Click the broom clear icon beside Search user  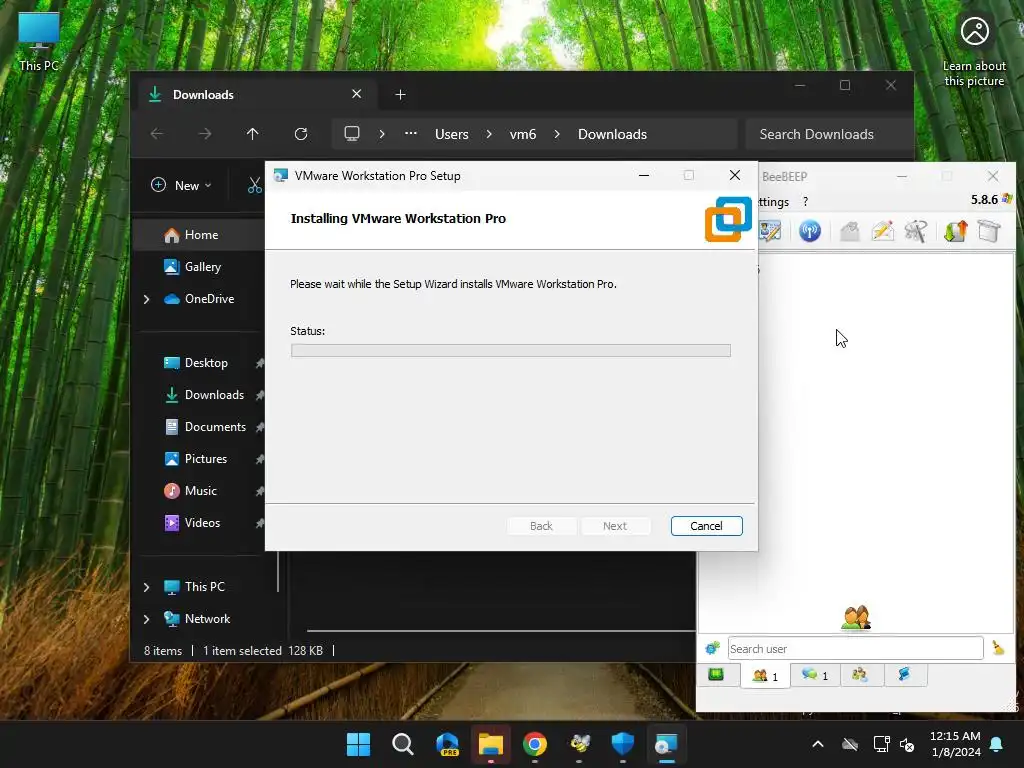pyautogui.click(x=998, y=647)
